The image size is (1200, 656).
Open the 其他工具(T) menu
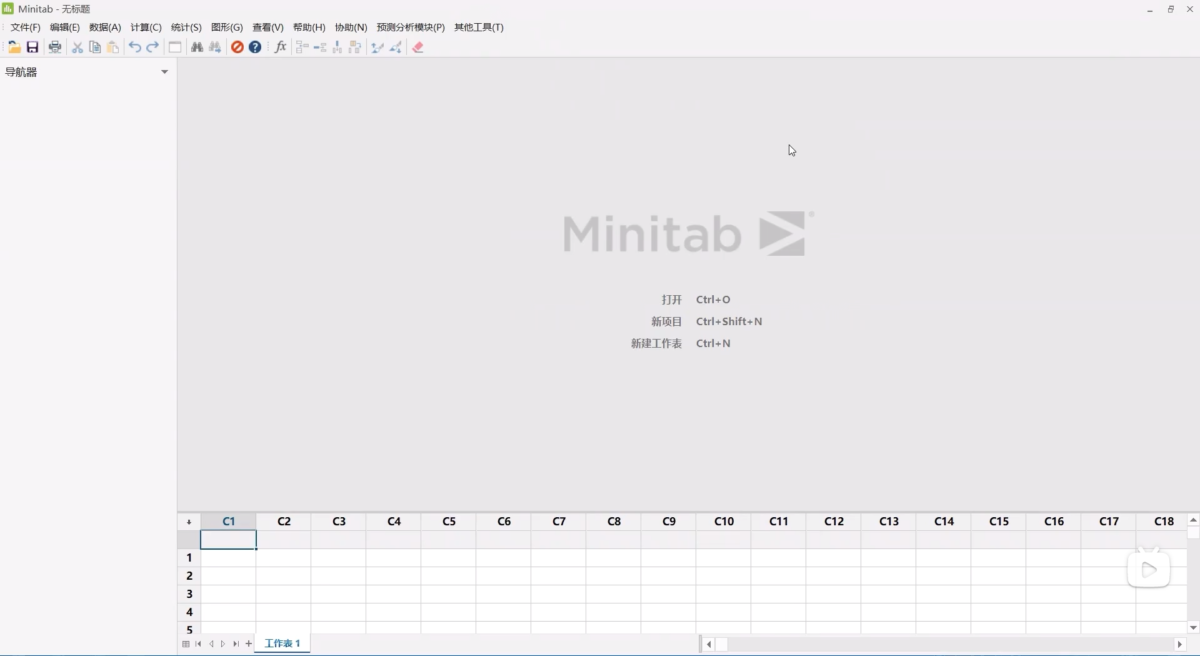click(479, 27)
